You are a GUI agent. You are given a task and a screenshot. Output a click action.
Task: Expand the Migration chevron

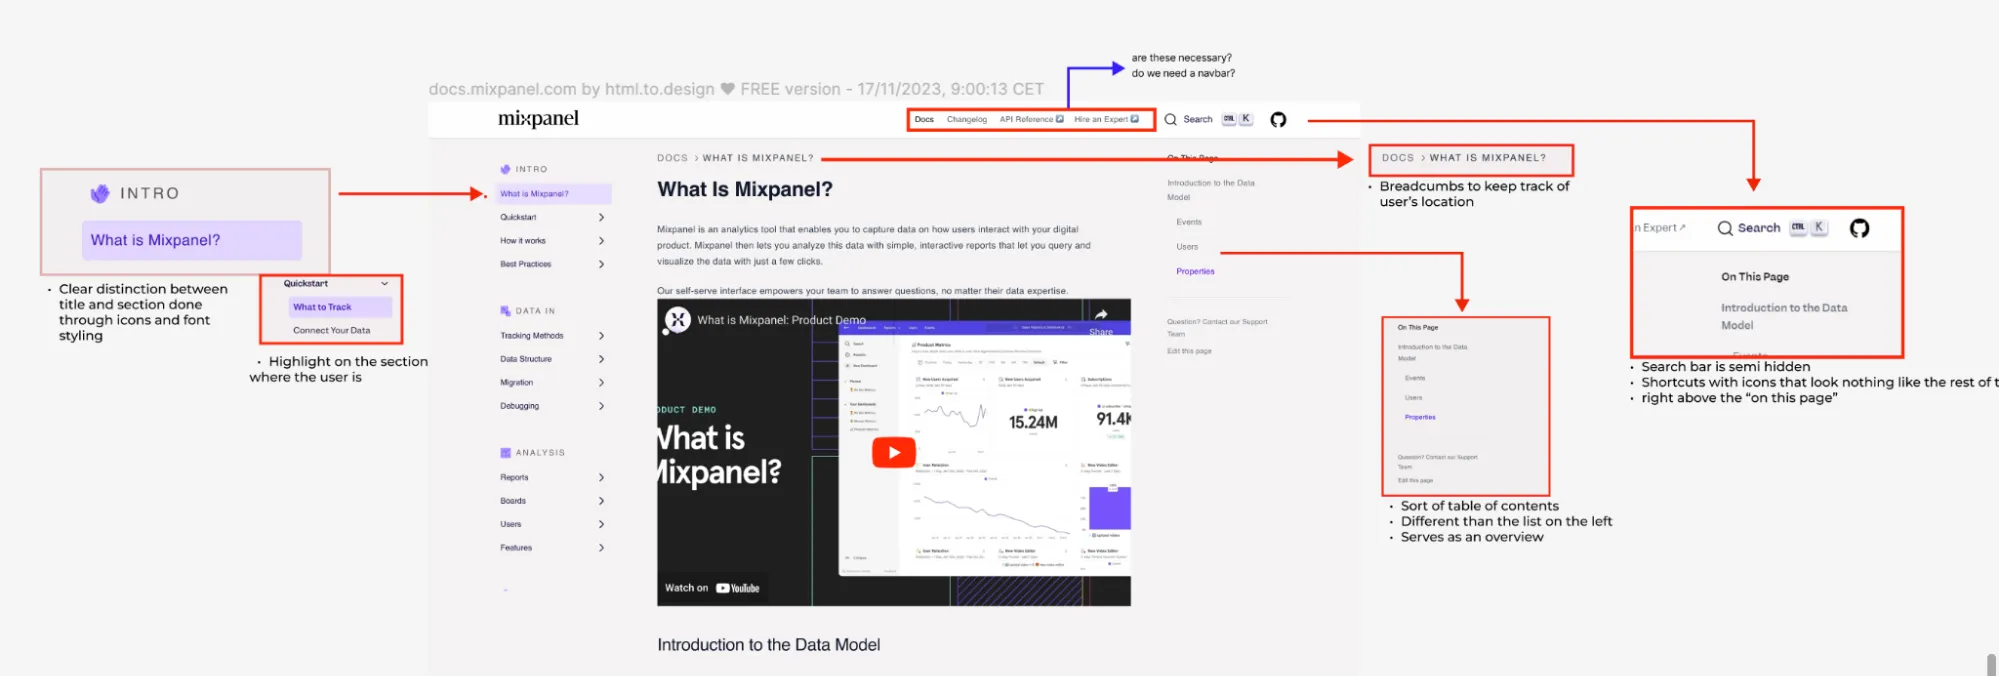tap(601, 383)
